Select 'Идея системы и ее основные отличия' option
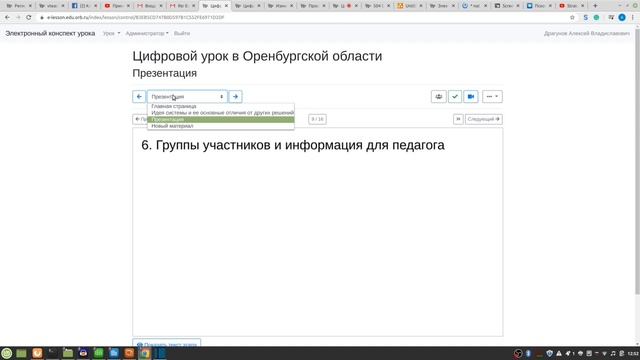640x360 pixels. click(221, 113)
